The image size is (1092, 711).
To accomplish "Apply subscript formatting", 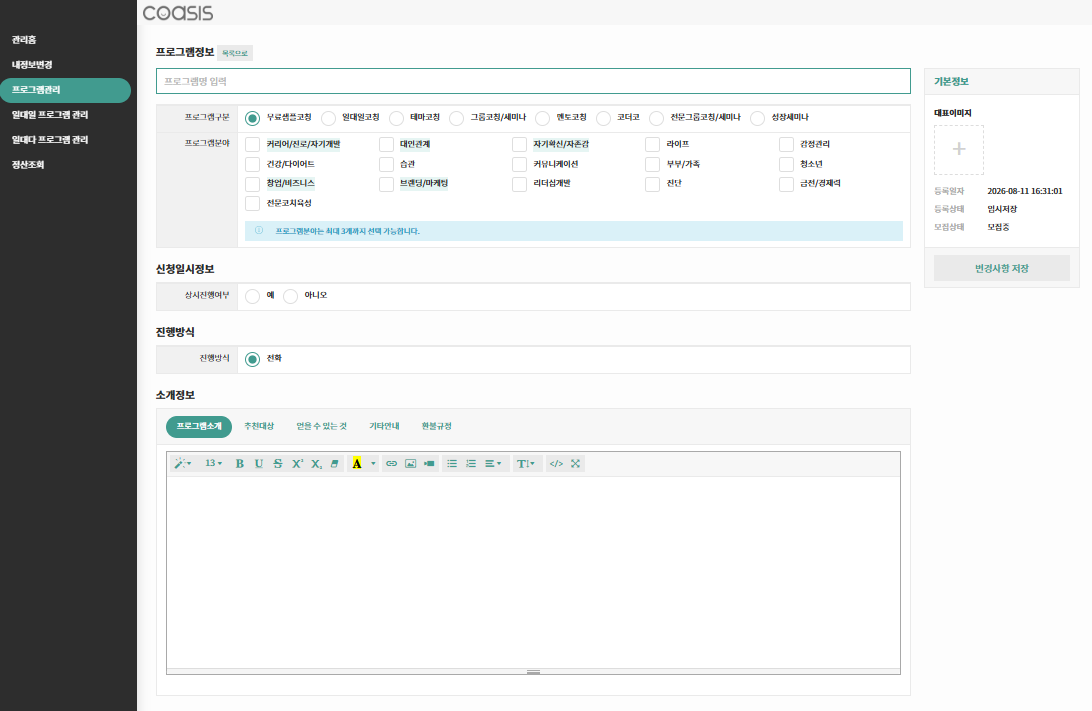I will [x=316, y=464].
